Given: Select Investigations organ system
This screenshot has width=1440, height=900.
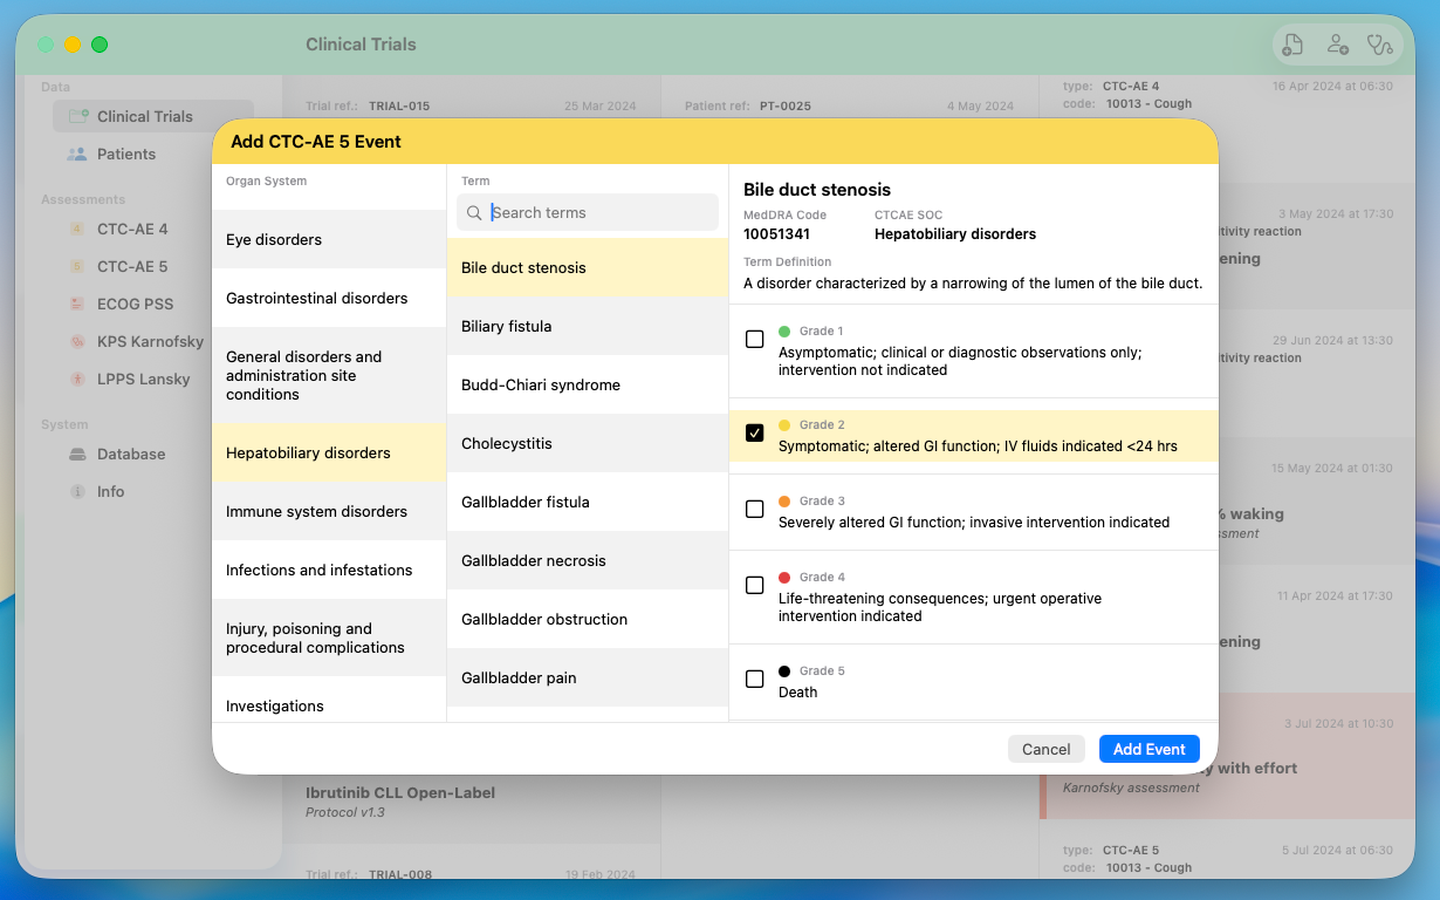Looking at the screenshot, I should click(x=329, y=700).
